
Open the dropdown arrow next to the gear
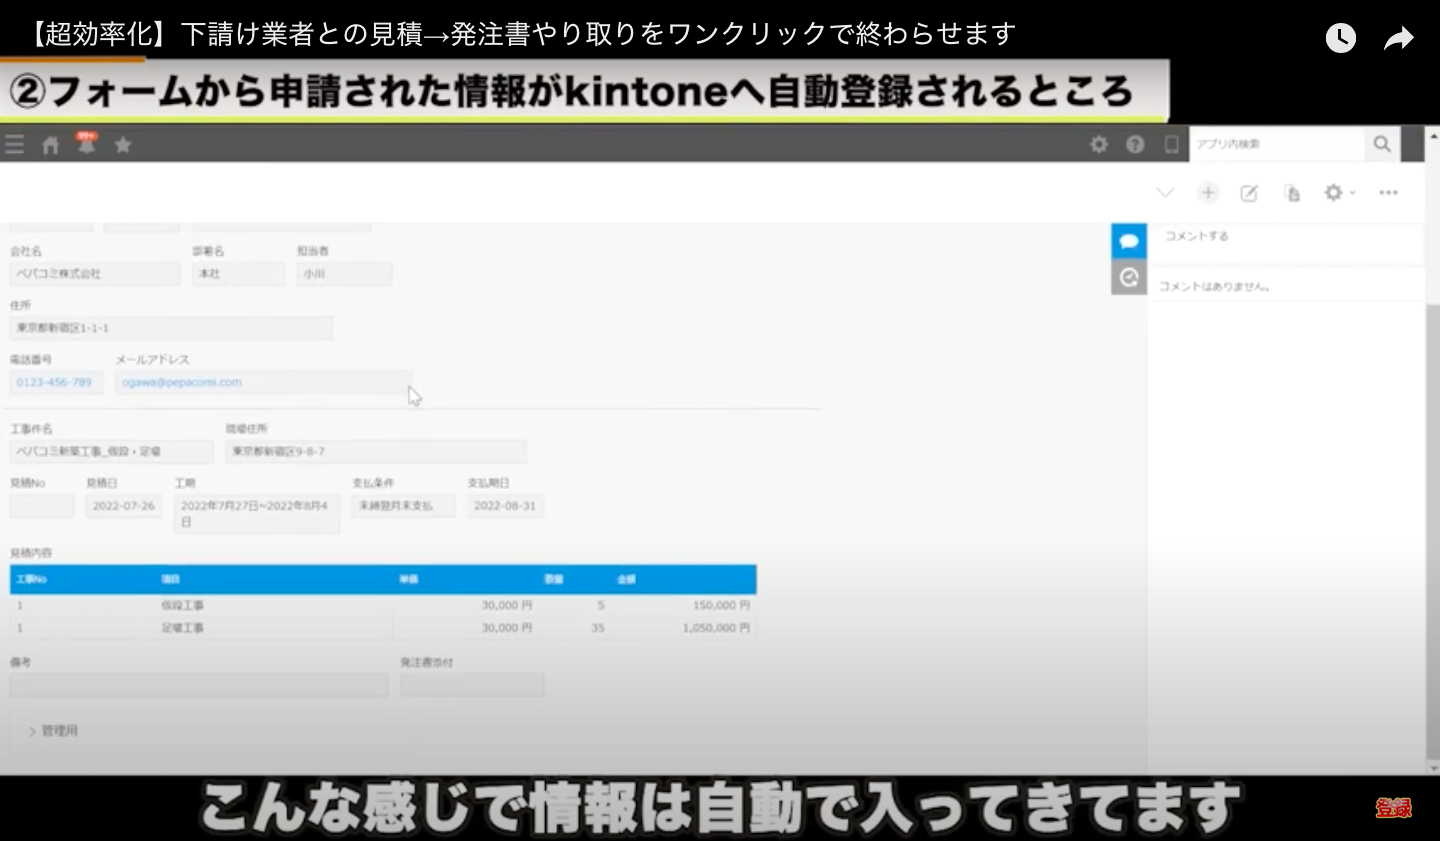[x=1350, y=192]
